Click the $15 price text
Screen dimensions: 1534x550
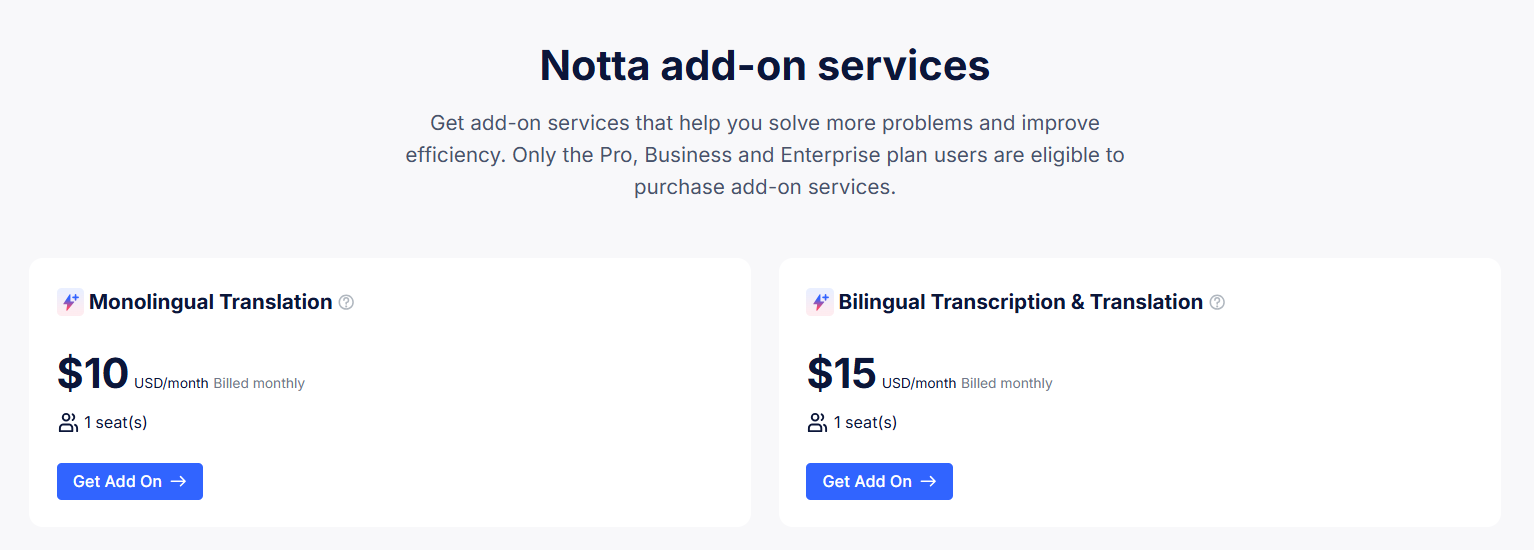tap(842, 373)
